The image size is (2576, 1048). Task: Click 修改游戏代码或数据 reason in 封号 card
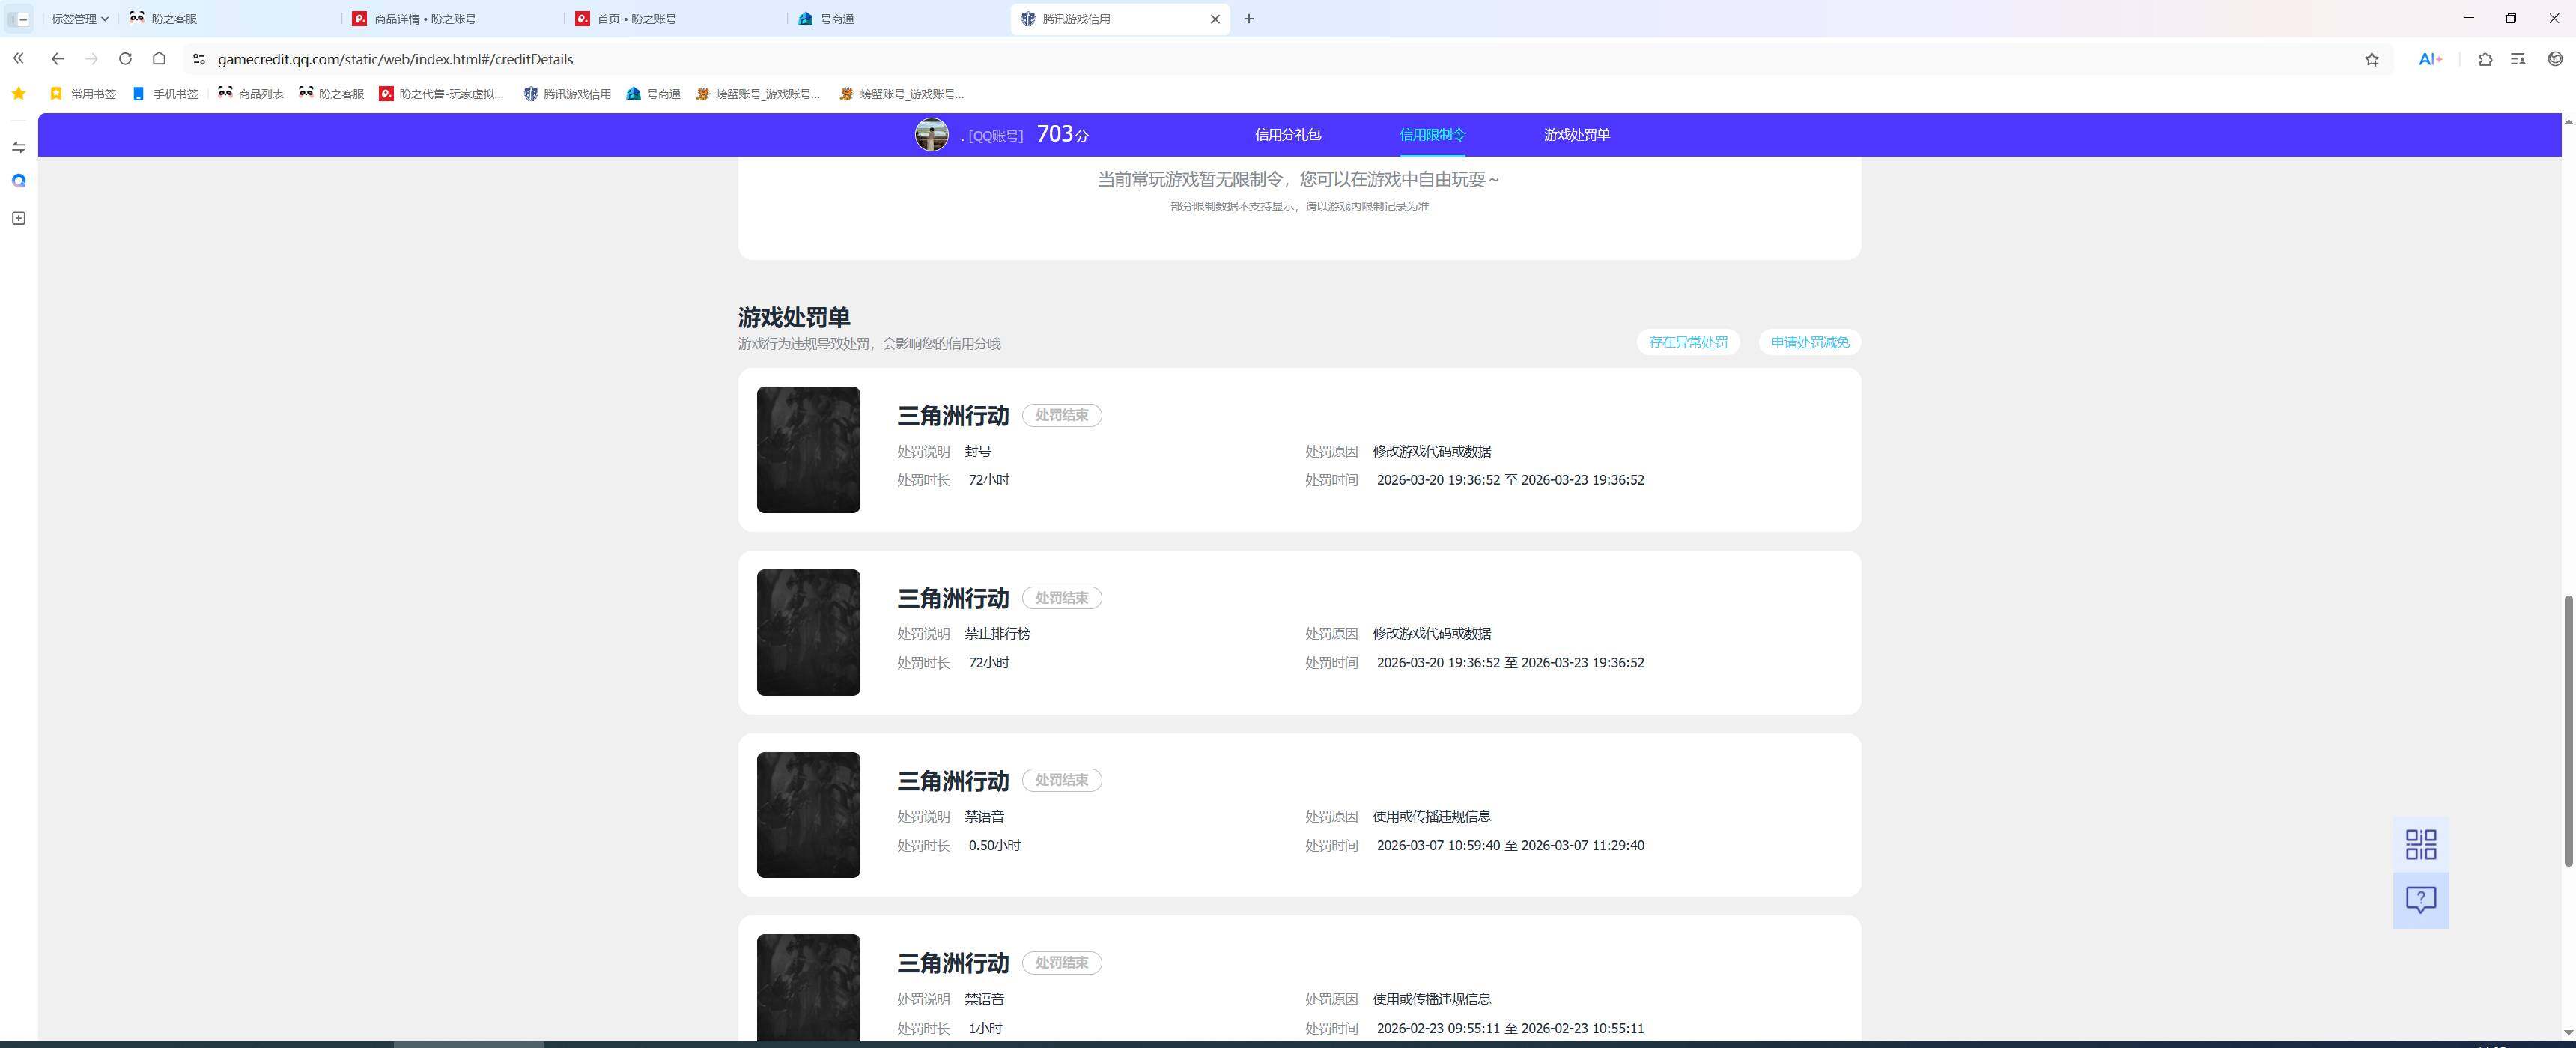[x=1431, y=451]
